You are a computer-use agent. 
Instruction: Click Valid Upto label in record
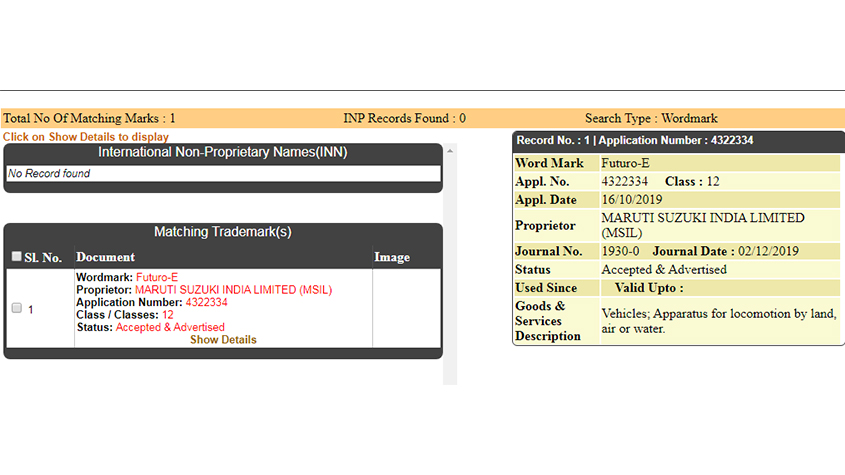(649, 288)
